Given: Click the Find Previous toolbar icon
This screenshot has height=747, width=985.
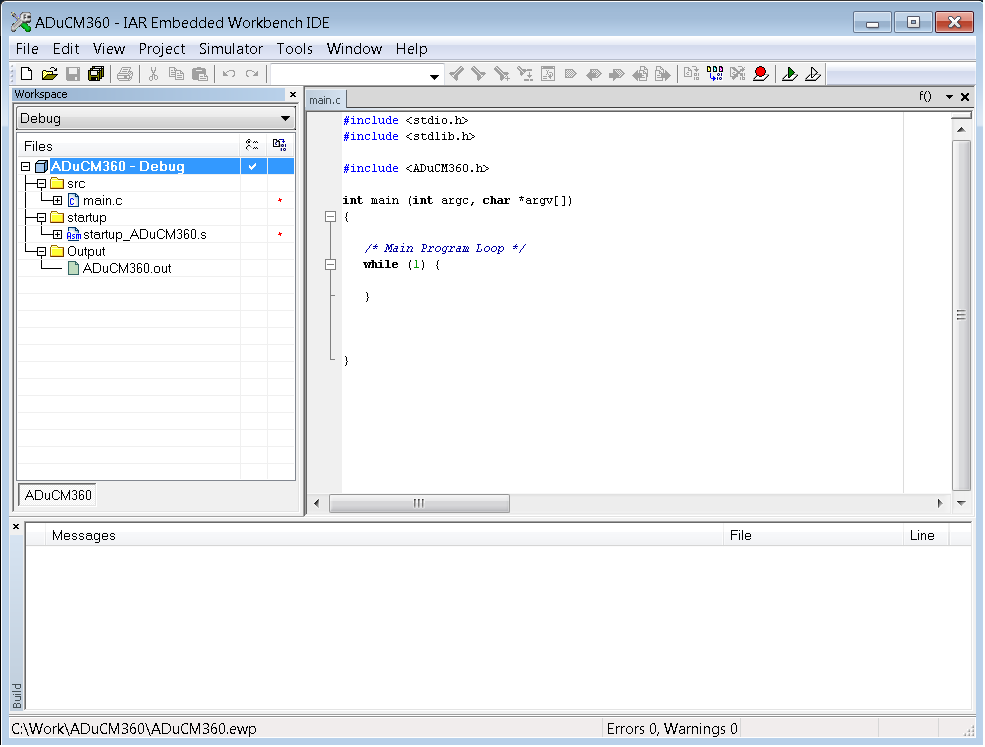Looking at the screenshot, I should coord(457,74).
